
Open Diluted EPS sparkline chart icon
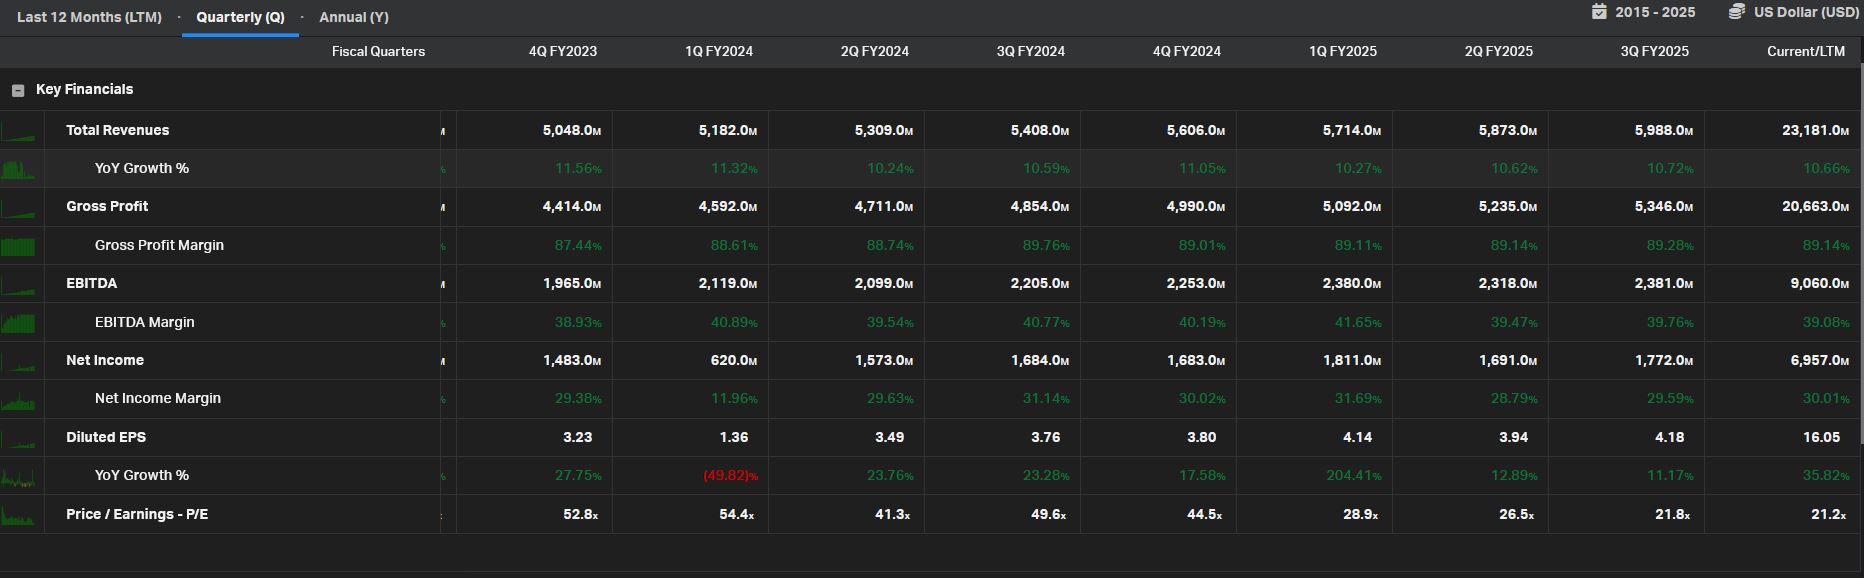pyautogui.click(x=18, y=437)
